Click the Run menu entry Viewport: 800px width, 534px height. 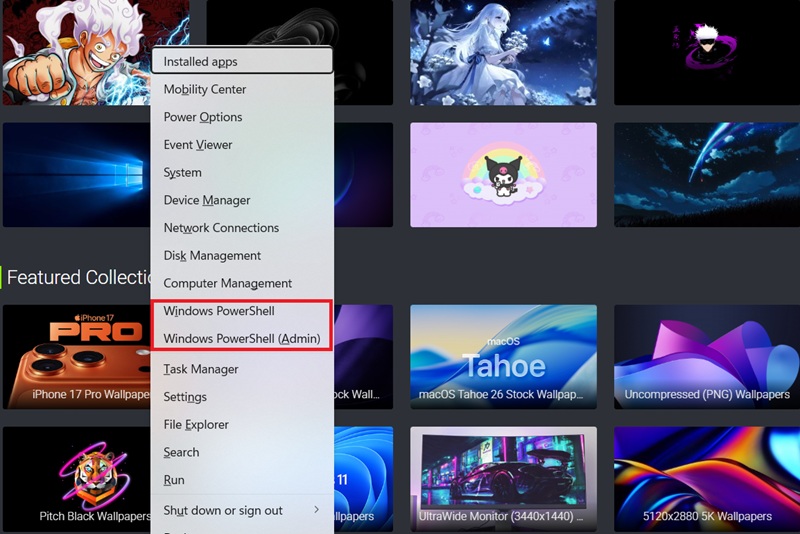tap(174, 480)
